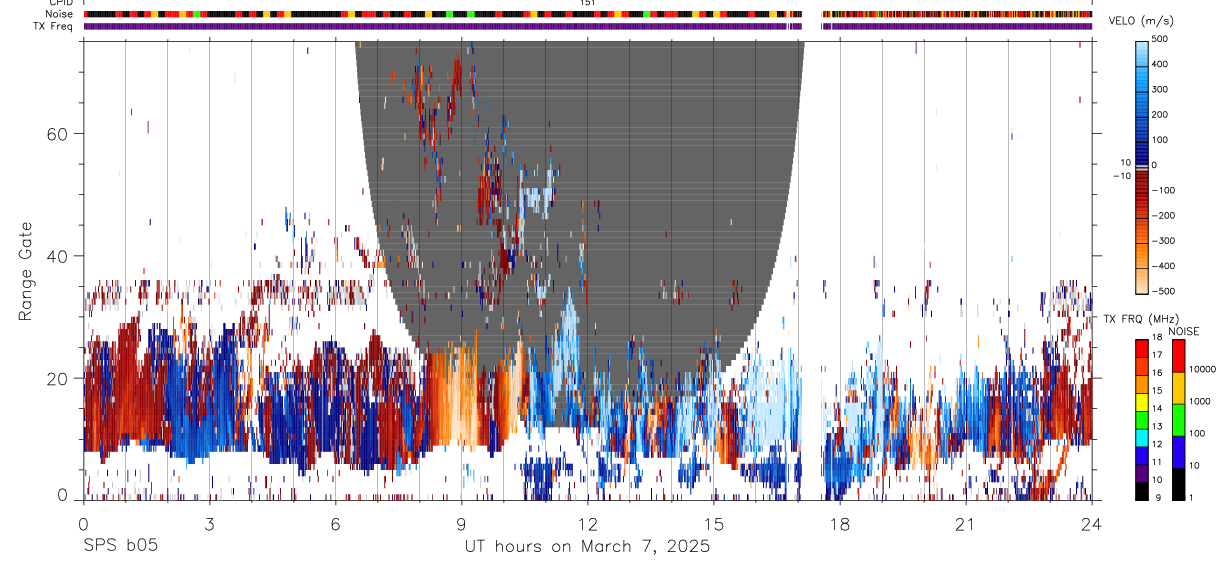Click the 6 tick on UT hours axis
This screenshot has width=1228, height=567.
click(x=335, y=522)
